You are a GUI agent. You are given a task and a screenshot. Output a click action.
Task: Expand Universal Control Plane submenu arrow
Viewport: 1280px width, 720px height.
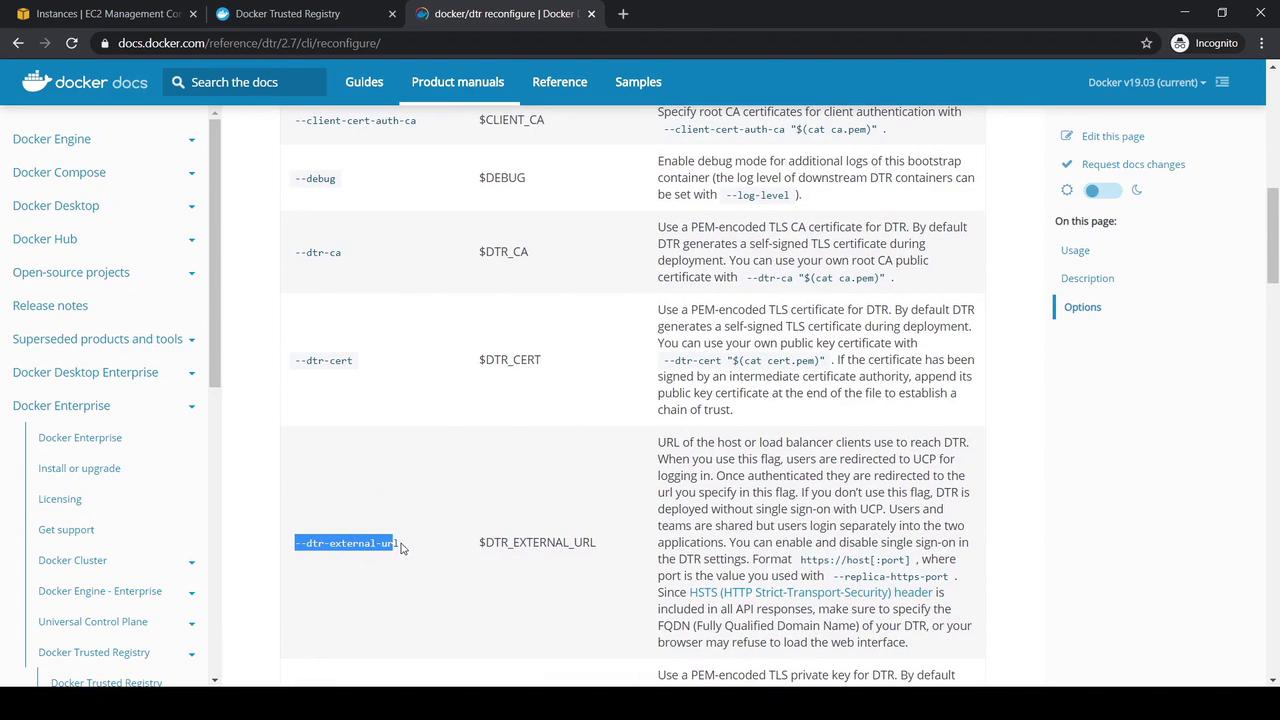click(191, 622)
